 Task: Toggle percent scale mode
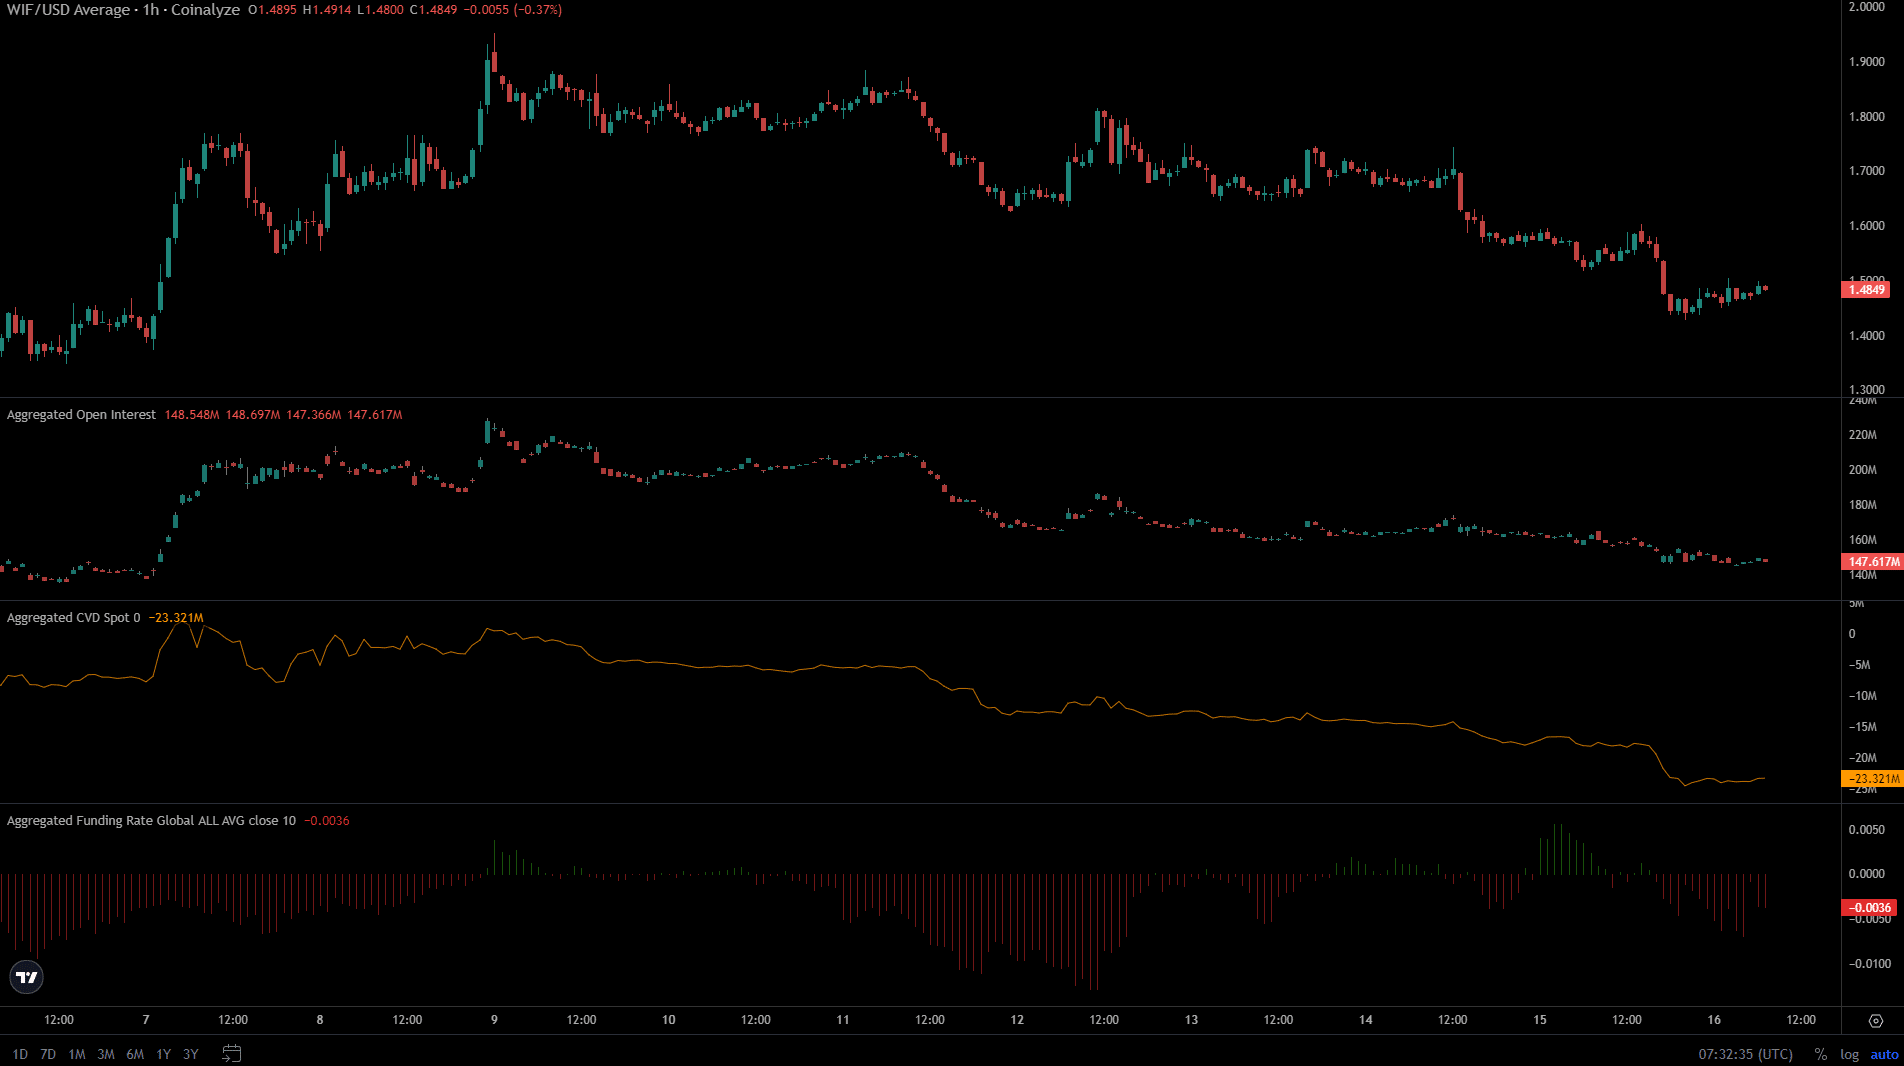click(x=1821, y=1054)
